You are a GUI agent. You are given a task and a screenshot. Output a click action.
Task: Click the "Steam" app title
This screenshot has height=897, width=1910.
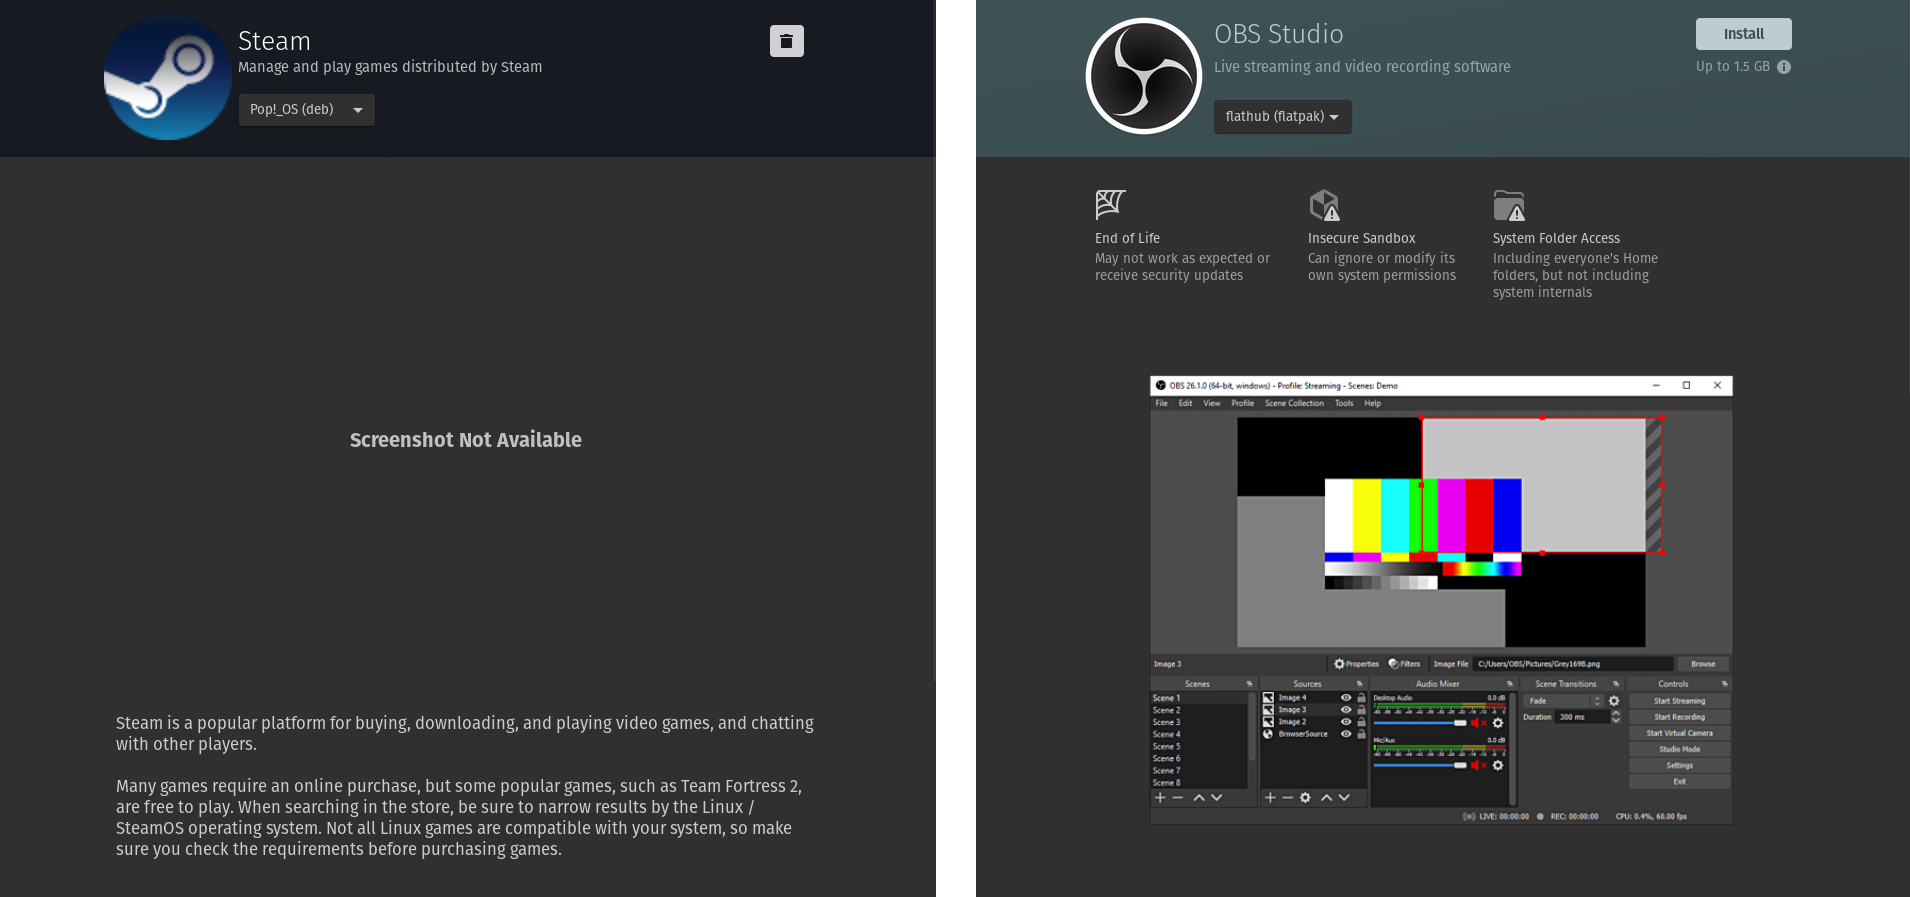[x=274, y=41]
